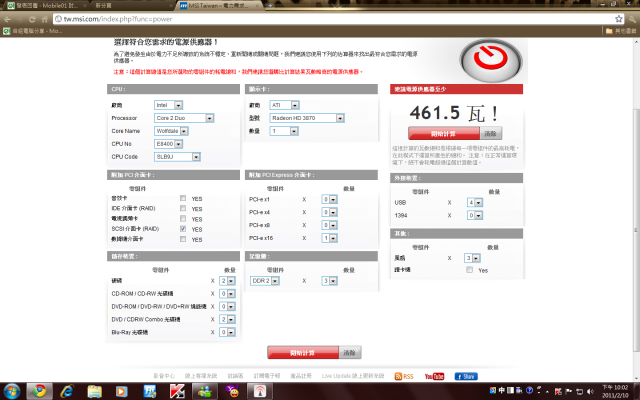Screen dimensions: 640x400
Task: Open the CPU vendor Intel dropdown
Action: pyautogui.click(x=168, y=105)
